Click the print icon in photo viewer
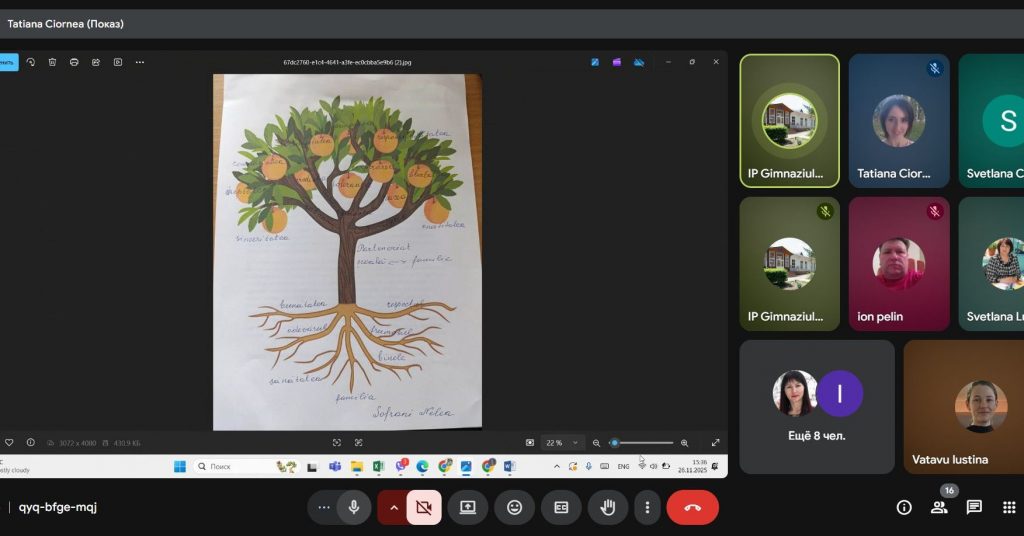 tap(74, 62)
